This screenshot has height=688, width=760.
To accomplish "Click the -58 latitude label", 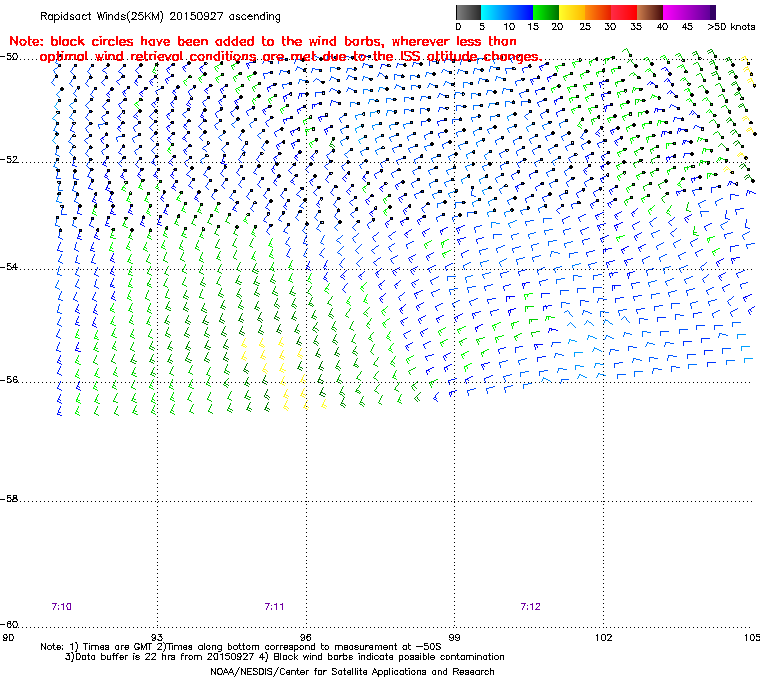I will click(x=9, y=499).
